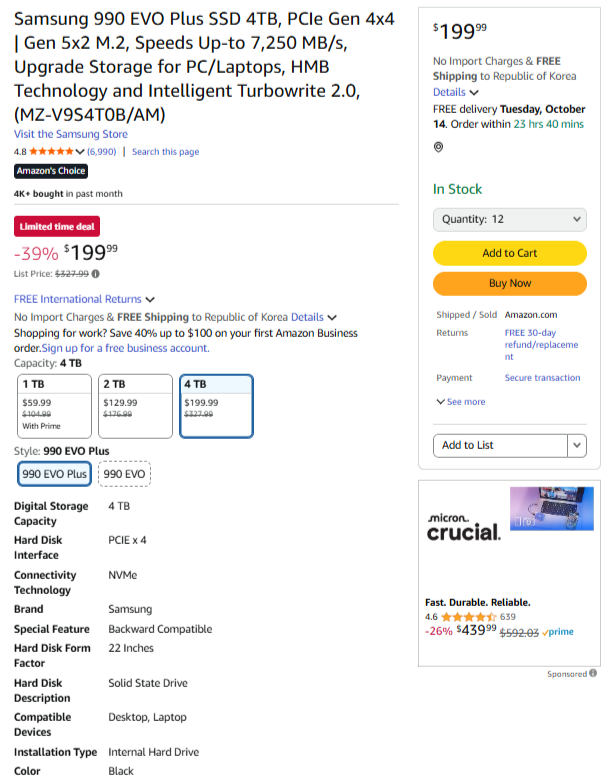This screenshot has height=781, width=606.
Task: Click the Crucial ad's star rating
Action: 468,617
